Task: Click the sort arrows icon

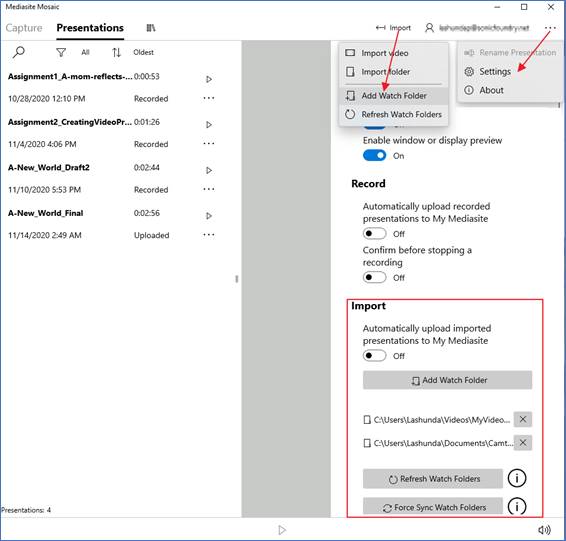Action: (116, 53)
